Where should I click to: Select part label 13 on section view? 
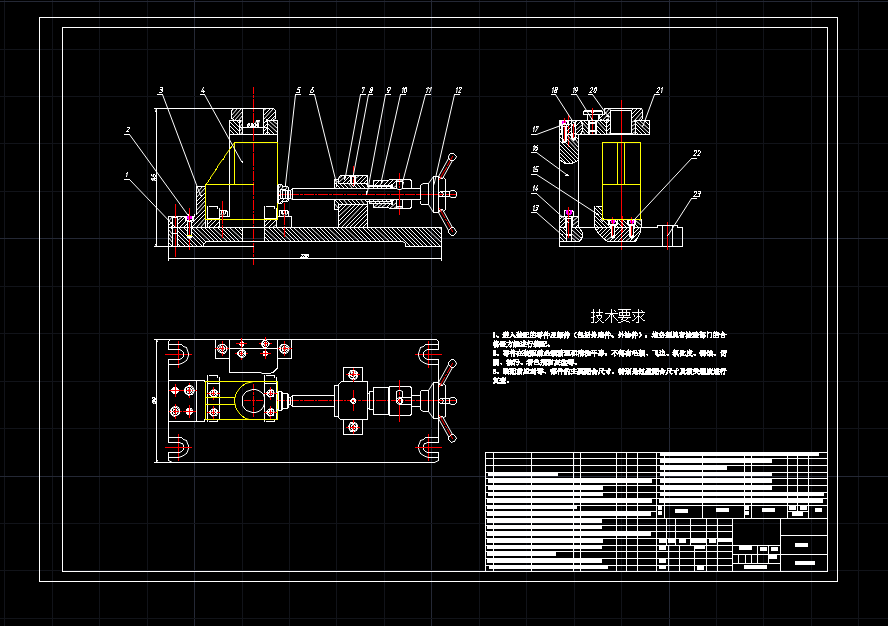click(535, 208)
